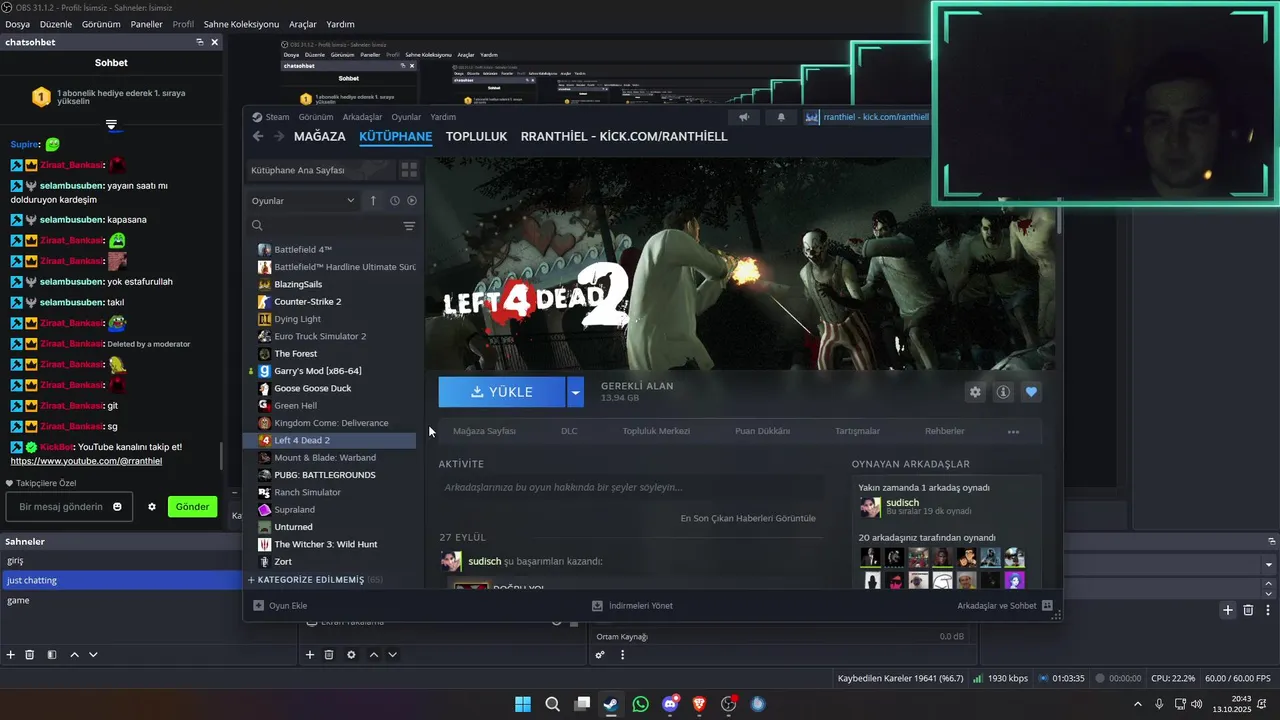1280x720 pixels.
Task: Show more game page tabs via ellipsis
Action: (x=1013, y=432)
